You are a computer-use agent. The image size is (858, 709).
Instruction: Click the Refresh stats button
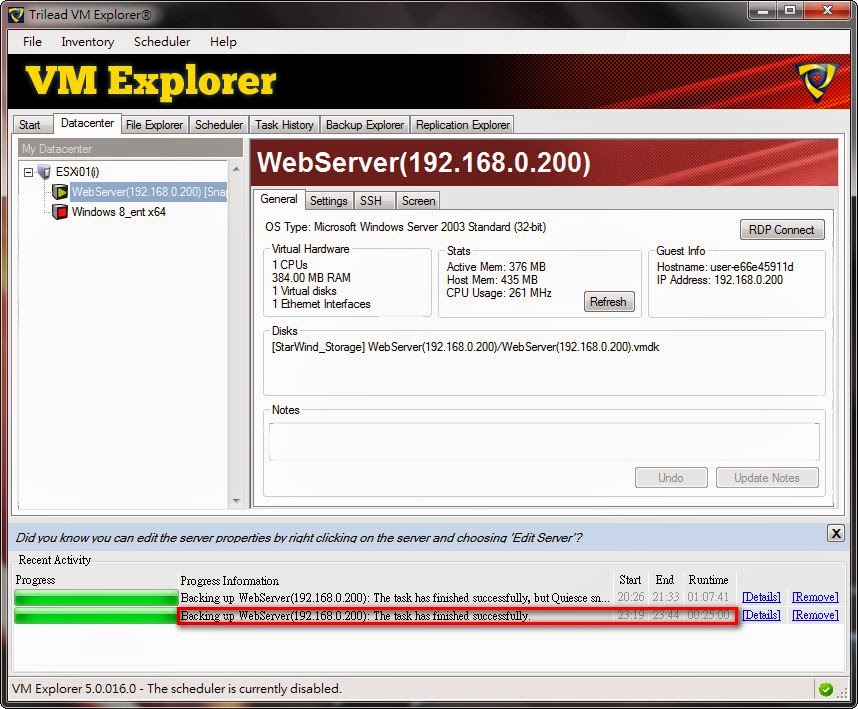[x=608, y=301]
